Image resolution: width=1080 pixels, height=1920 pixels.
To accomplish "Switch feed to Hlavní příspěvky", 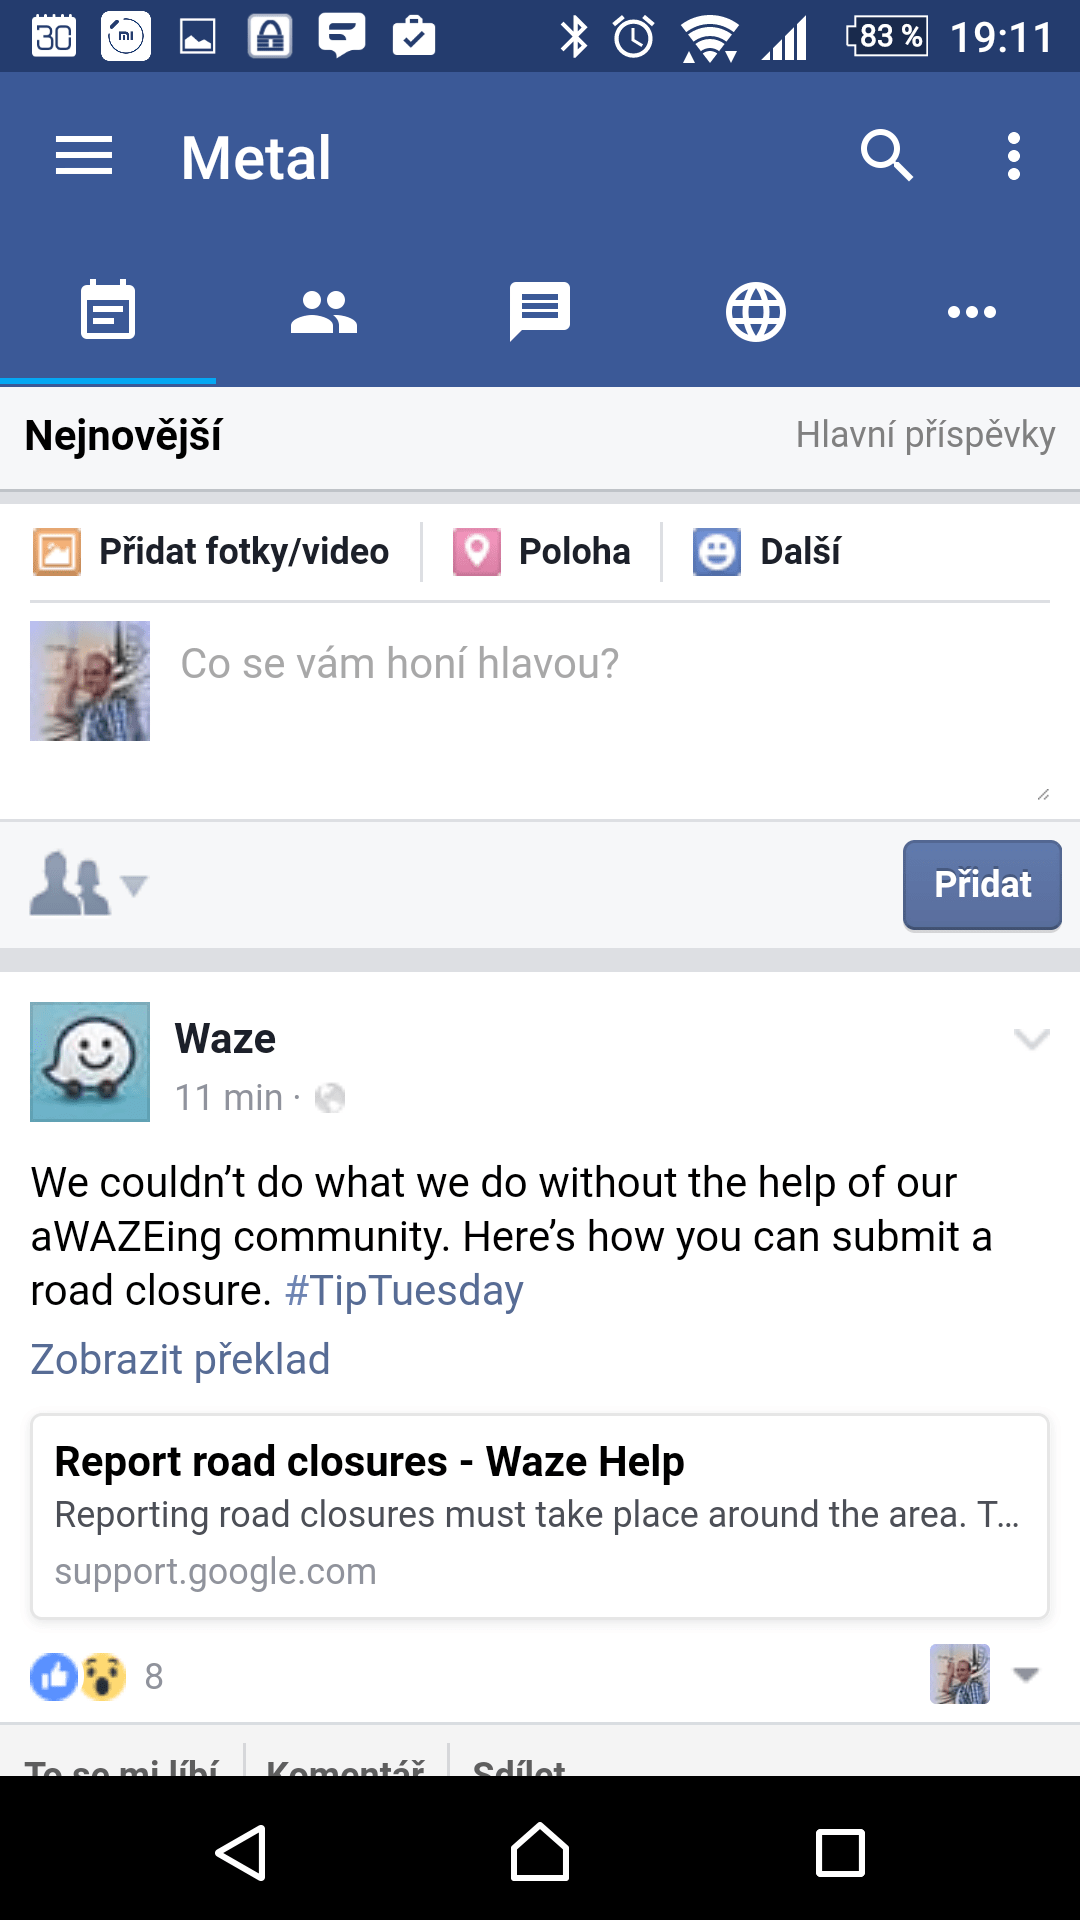I will (x=926, y=436).
